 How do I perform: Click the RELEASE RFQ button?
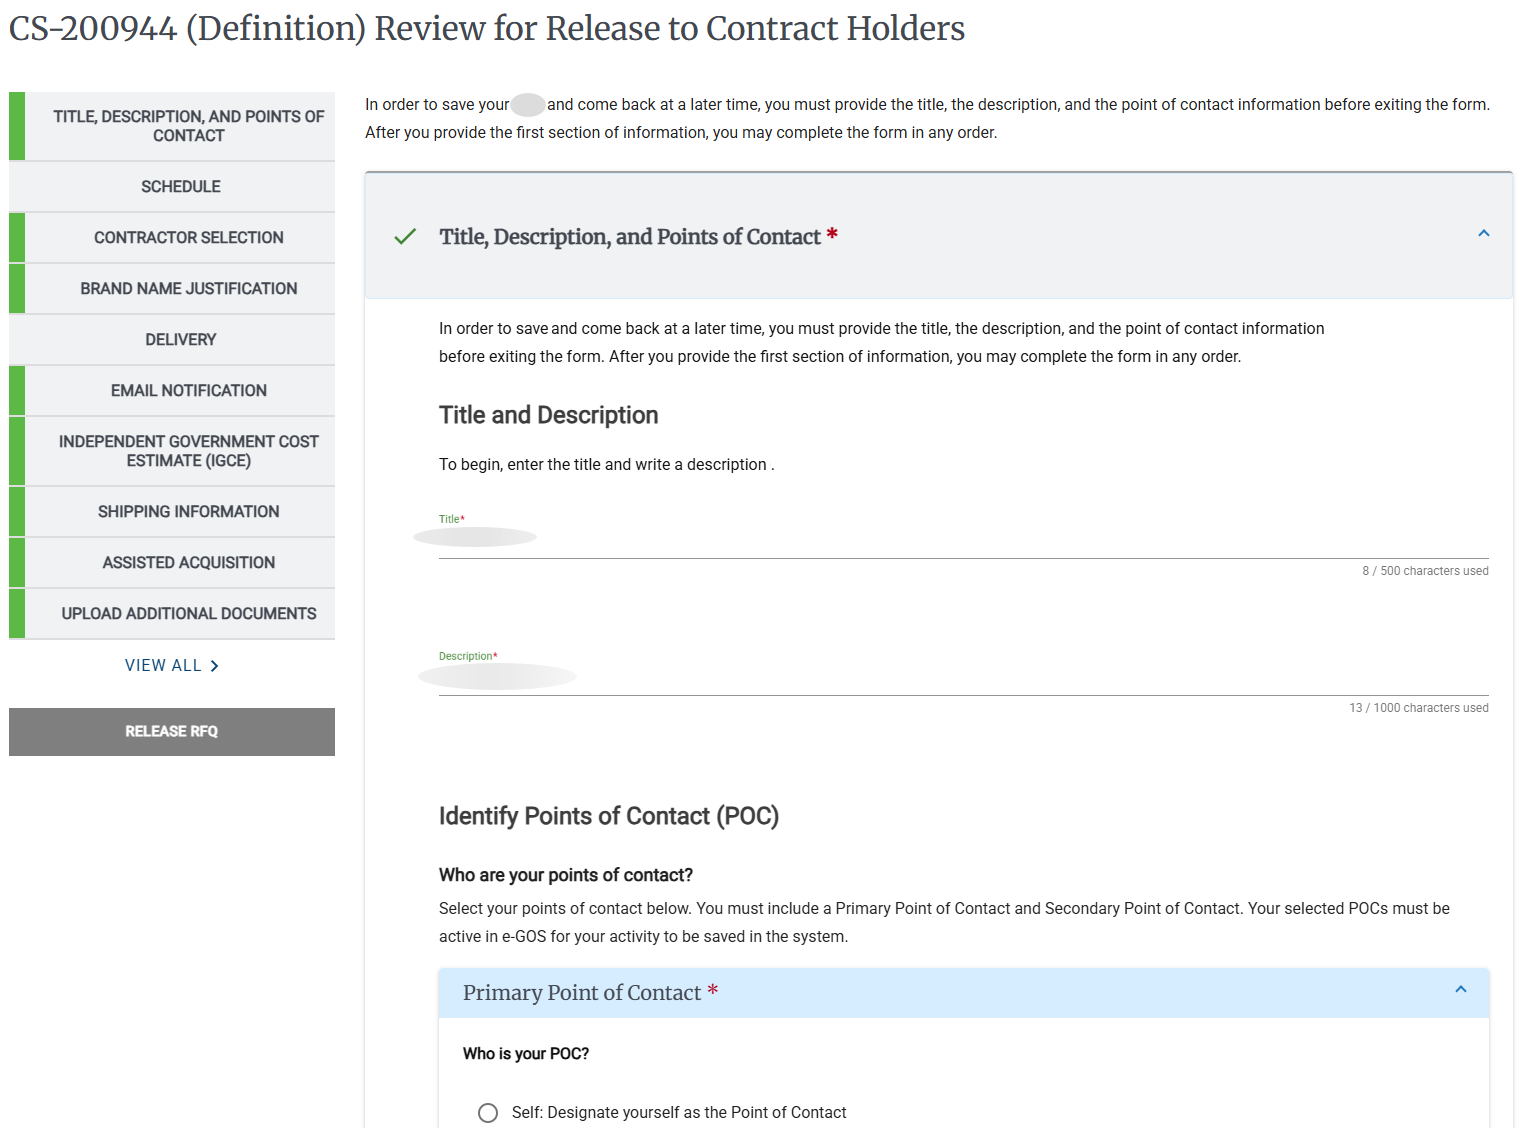pyautogui.click(x=172, y=731)
